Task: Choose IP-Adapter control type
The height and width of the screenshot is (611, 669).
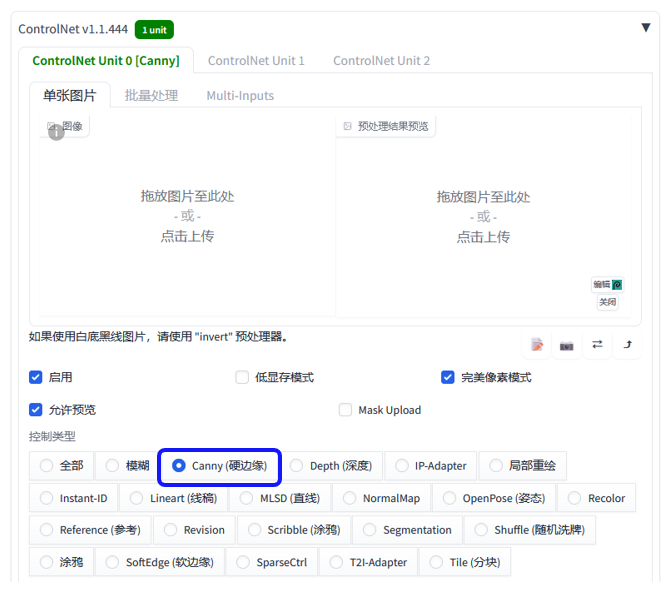Action: [x=430, y=466]
